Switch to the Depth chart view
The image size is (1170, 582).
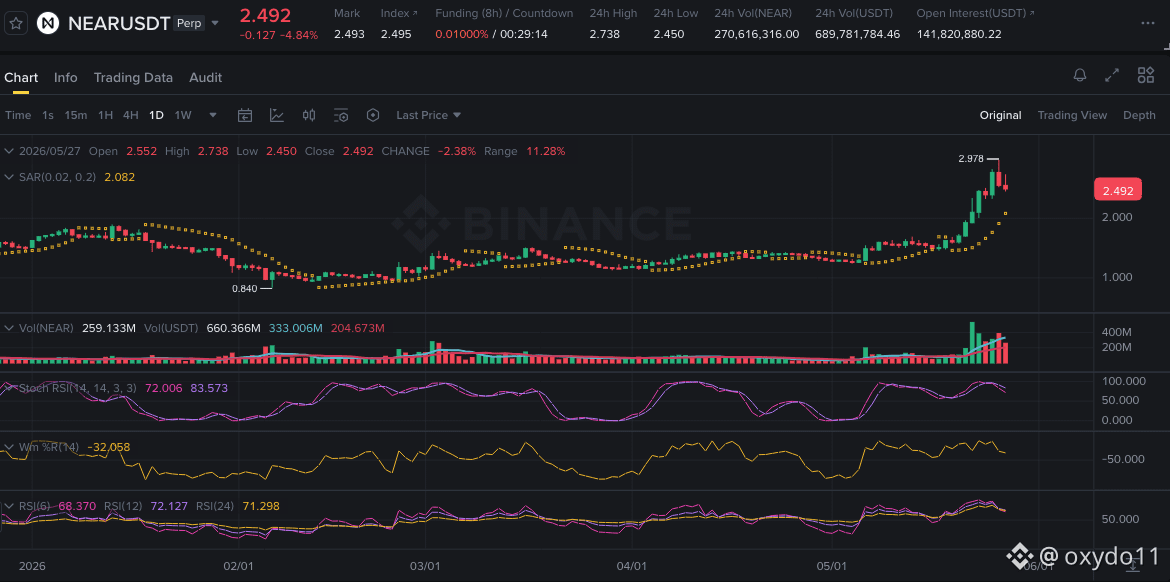click(x=1139, y=115)
